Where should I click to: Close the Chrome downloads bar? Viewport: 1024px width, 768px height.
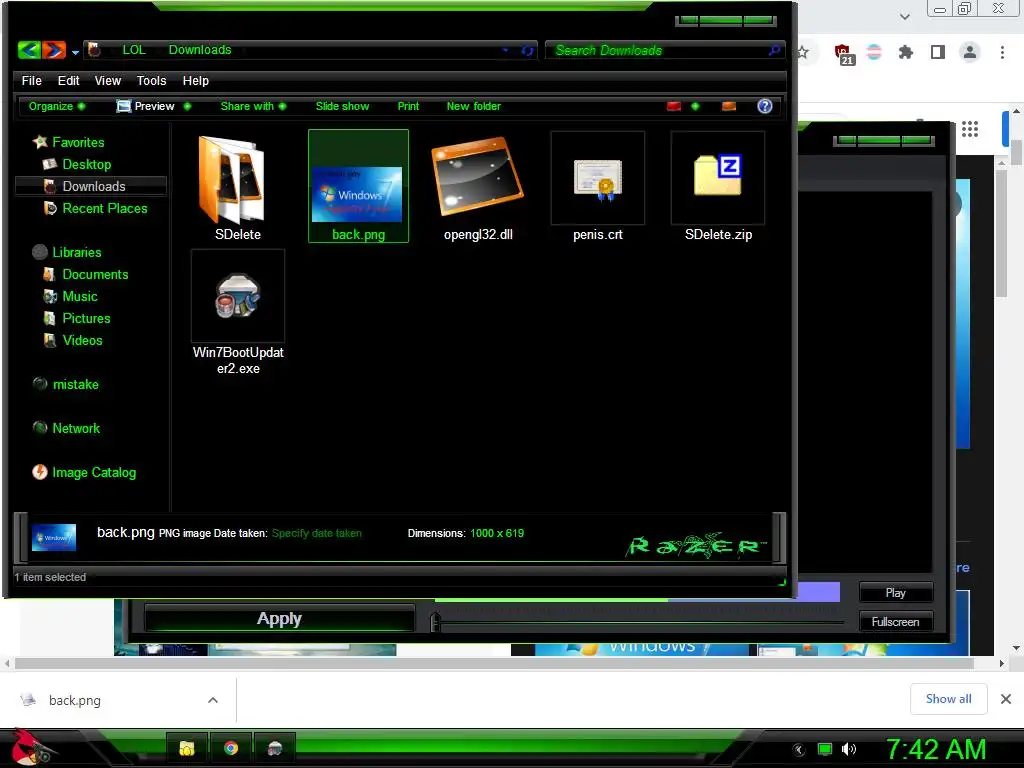tap(1006, 699)
